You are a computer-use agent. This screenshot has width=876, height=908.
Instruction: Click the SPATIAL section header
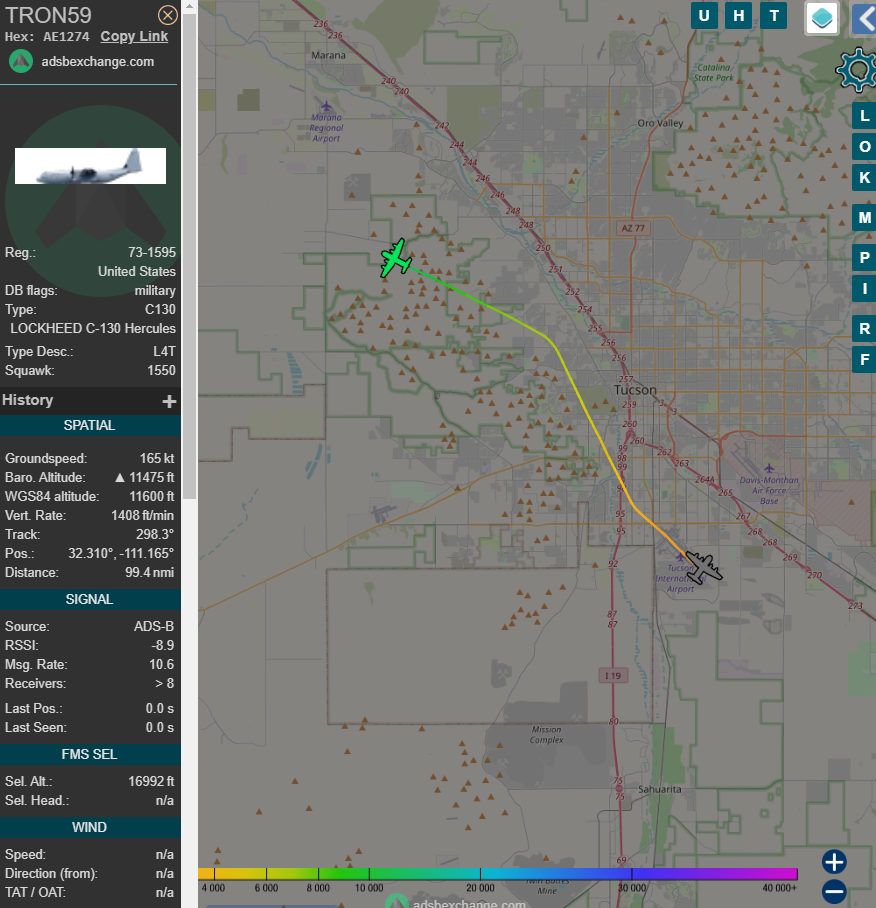(x=90, y=425)
